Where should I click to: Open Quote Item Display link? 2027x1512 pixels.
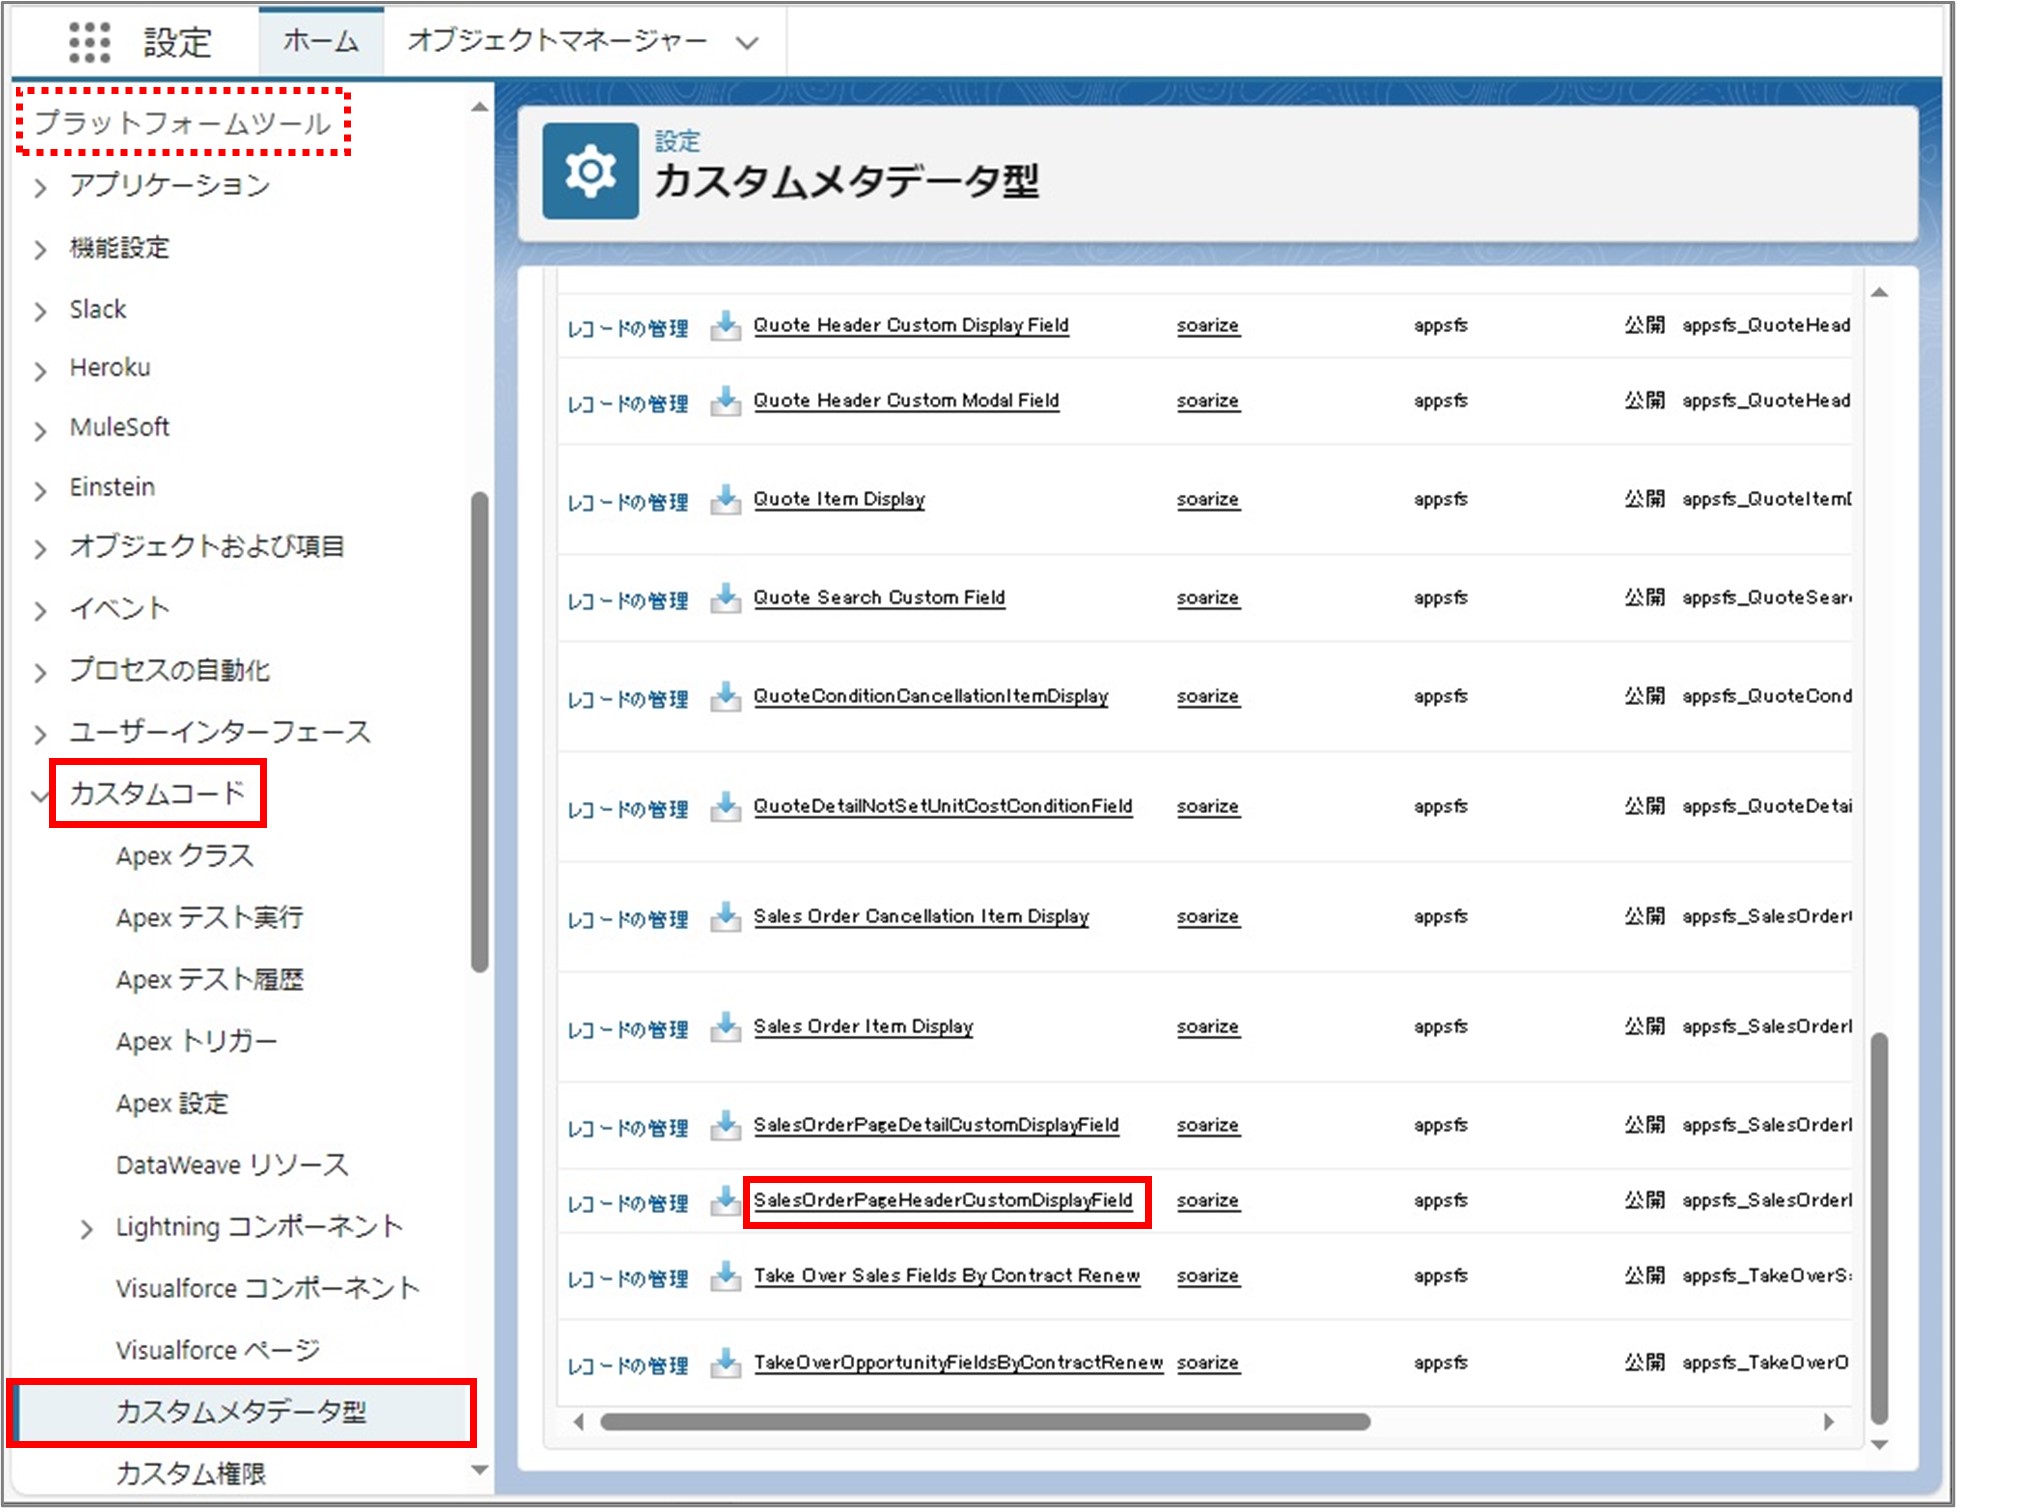pos(839,499)
